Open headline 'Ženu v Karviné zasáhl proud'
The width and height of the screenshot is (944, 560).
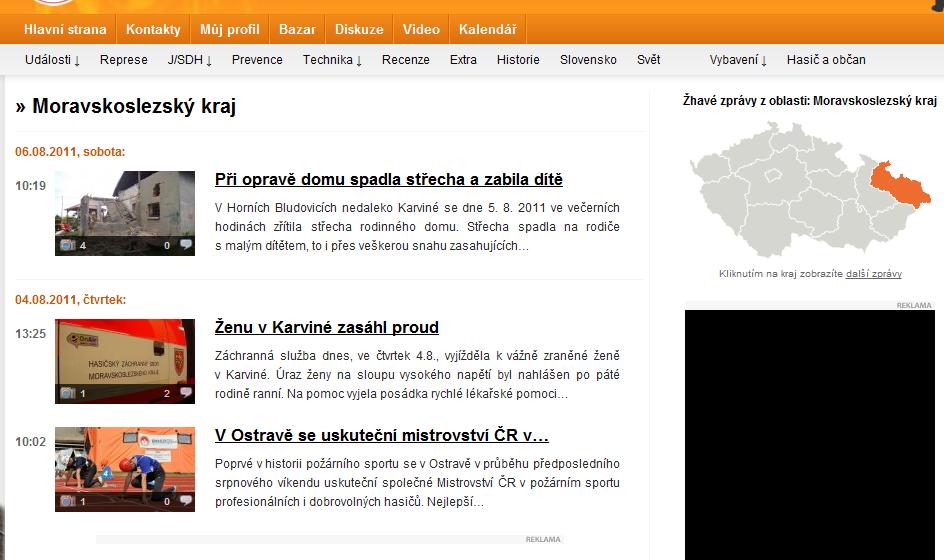(327, 328)
